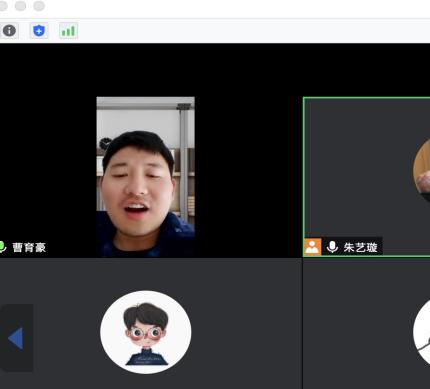Click the leftmost gray close window button

tap(3, 6)
